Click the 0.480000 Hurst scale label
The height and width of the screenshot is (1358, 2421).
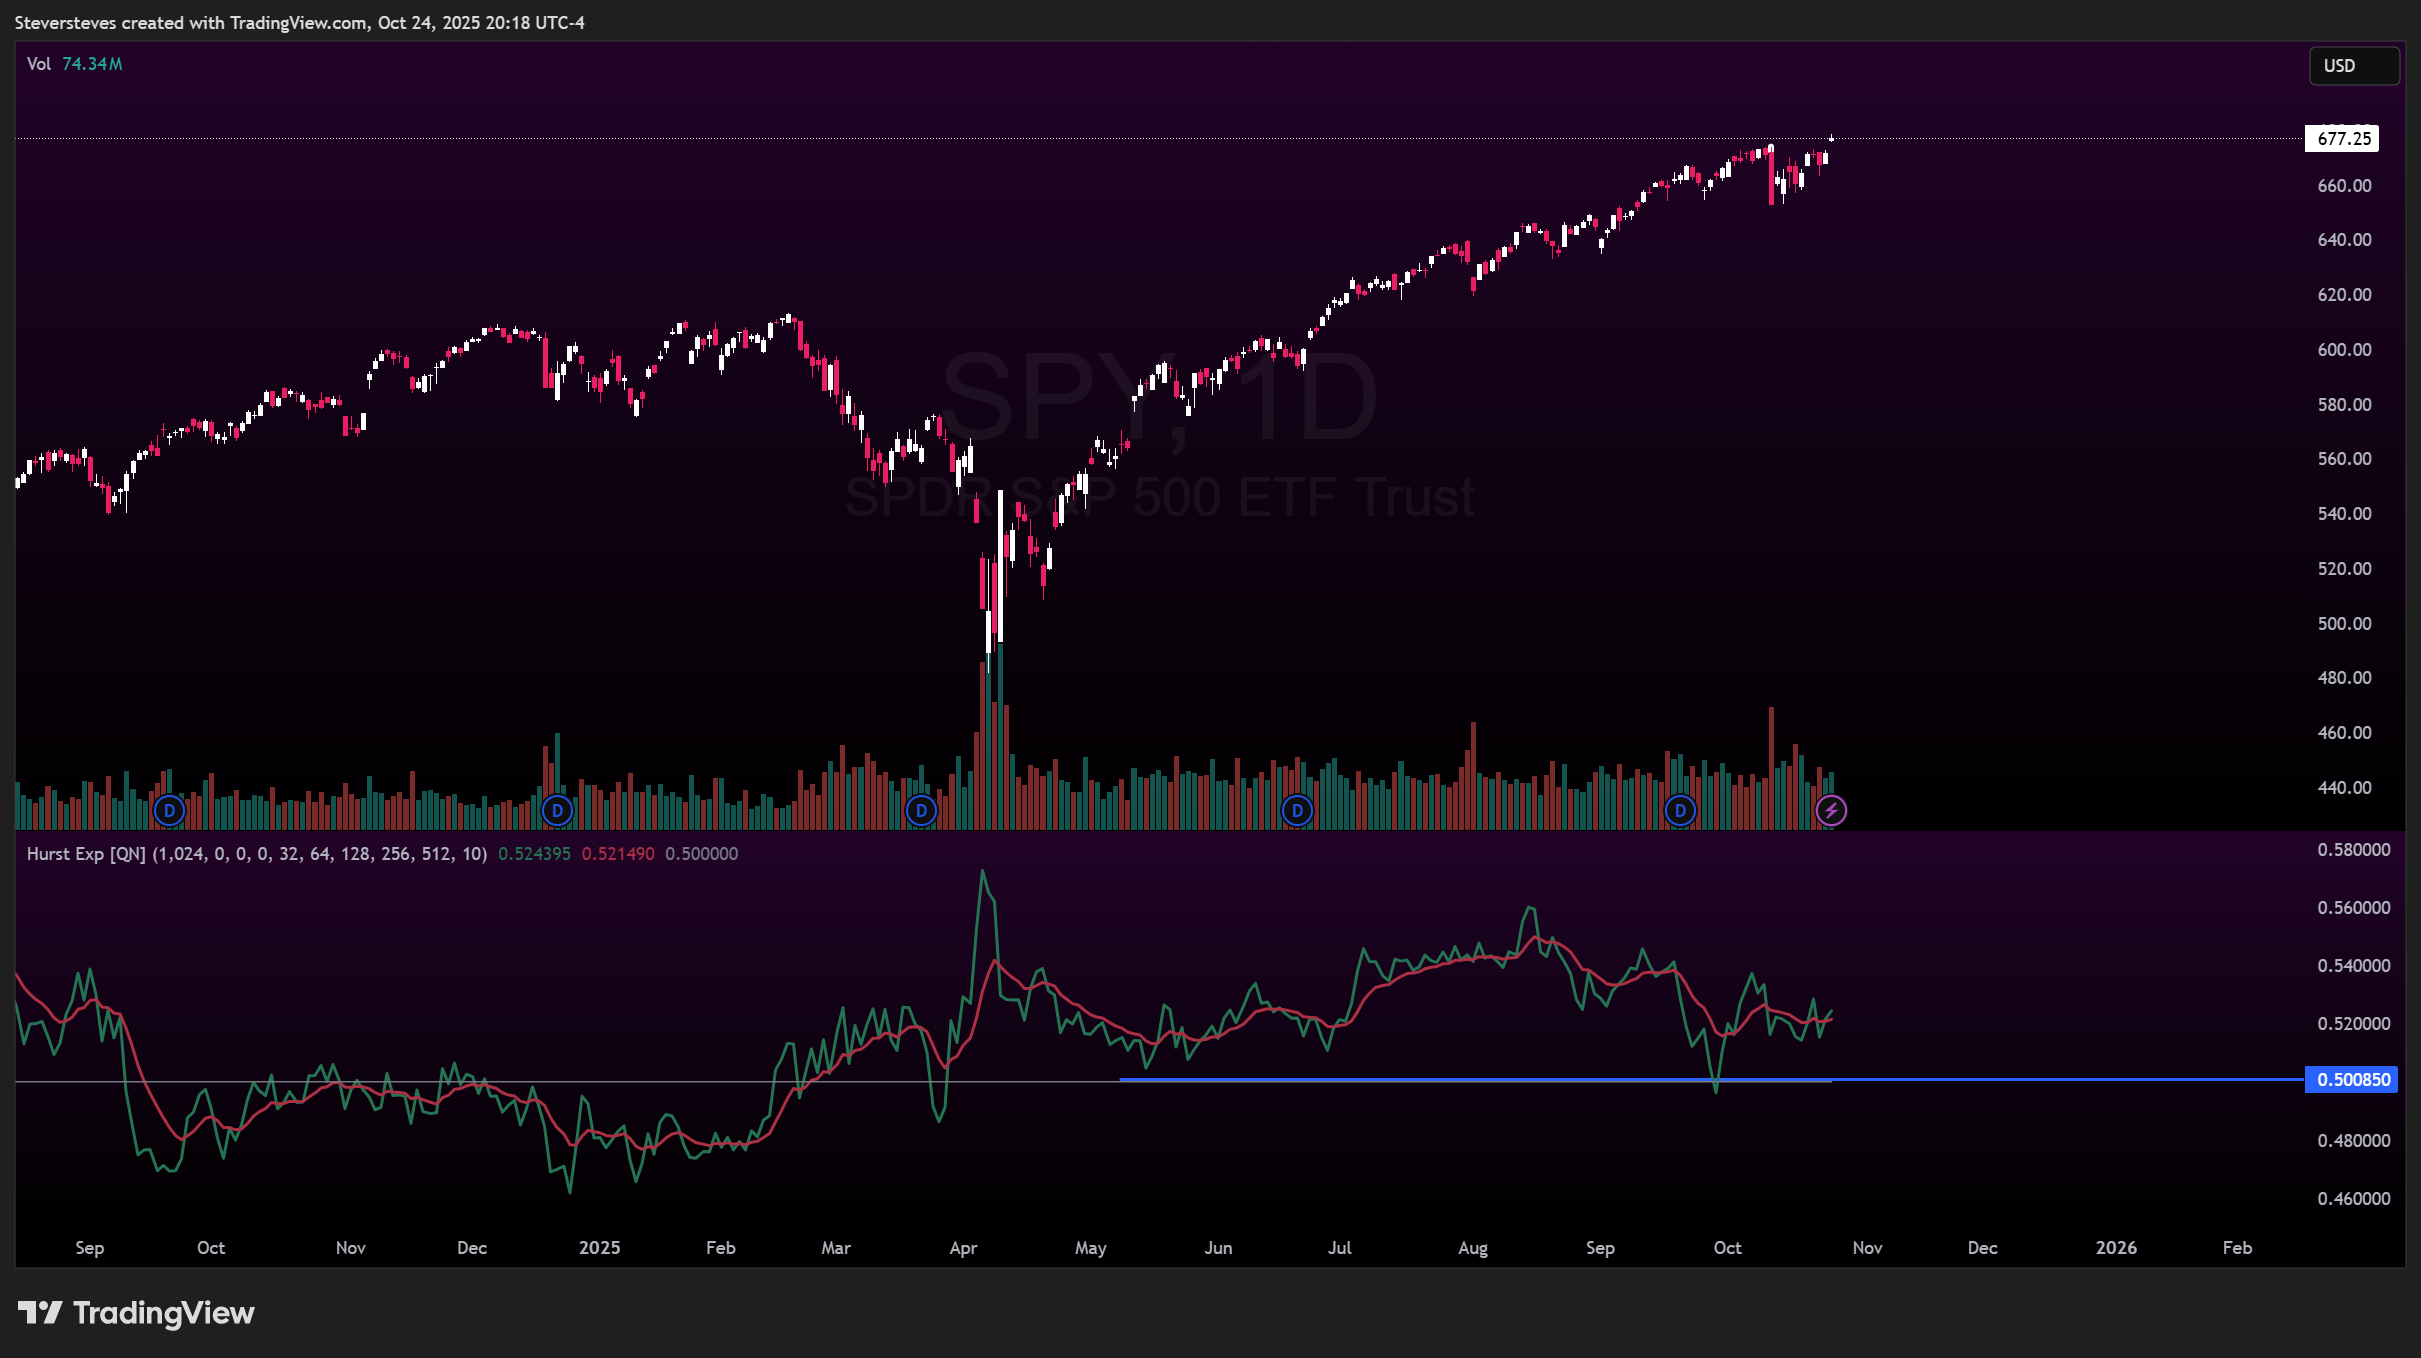(x=2354, y=1141)
